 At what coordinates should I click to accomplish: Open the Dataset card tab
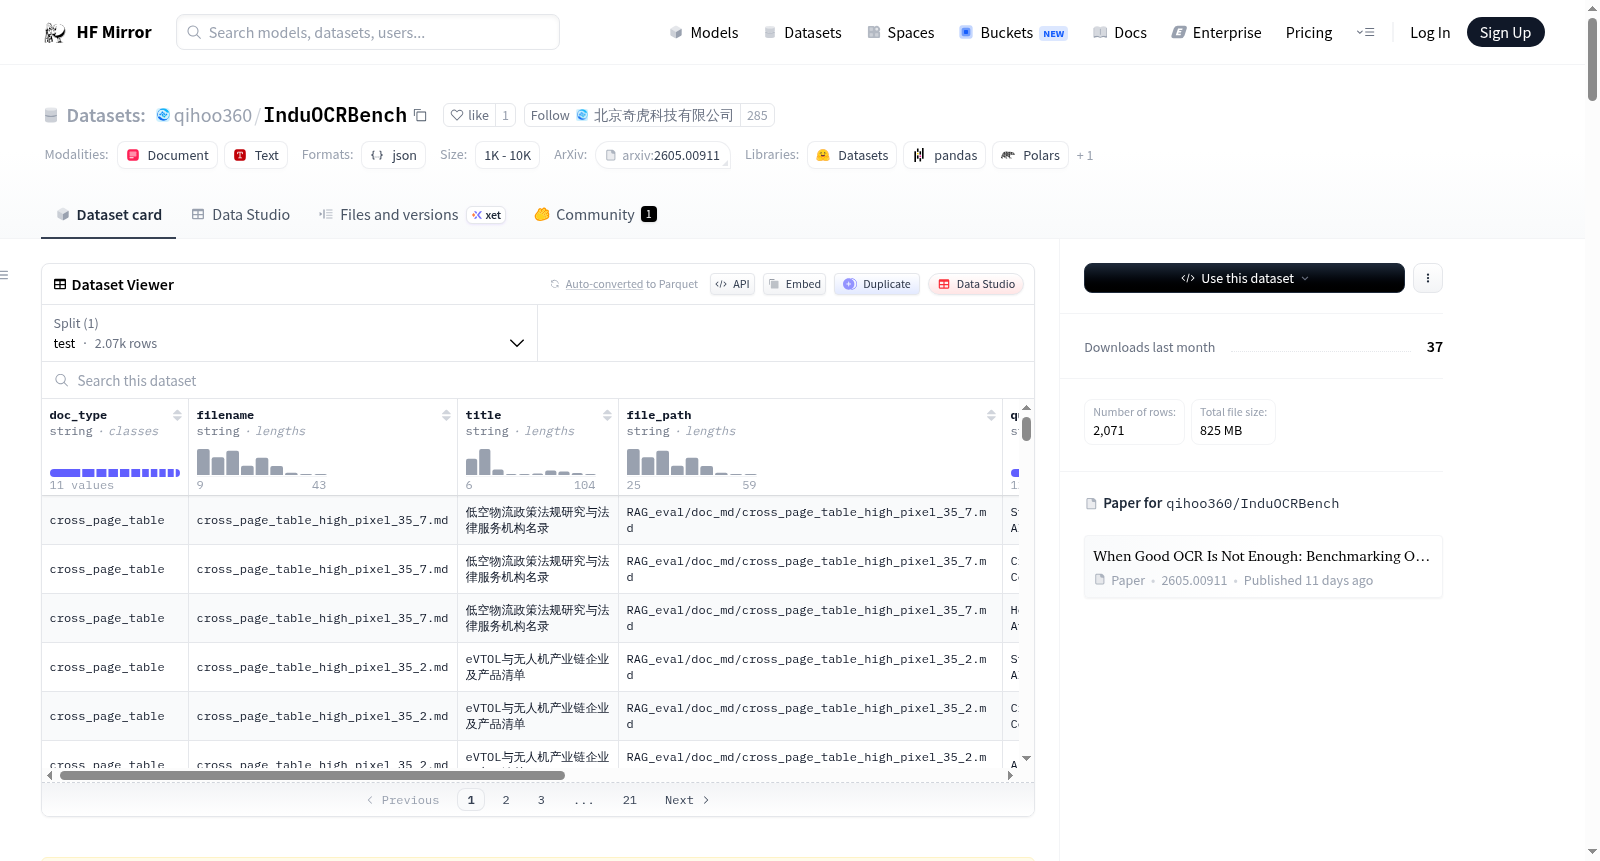tap(108, 215)
